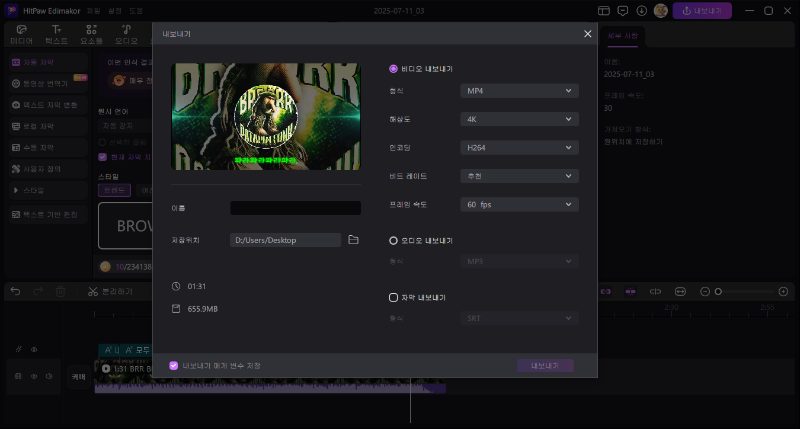Click the D:/Users/Desktop save path field
Viewport: 800px width, 429px height.
tap(285, 240)
